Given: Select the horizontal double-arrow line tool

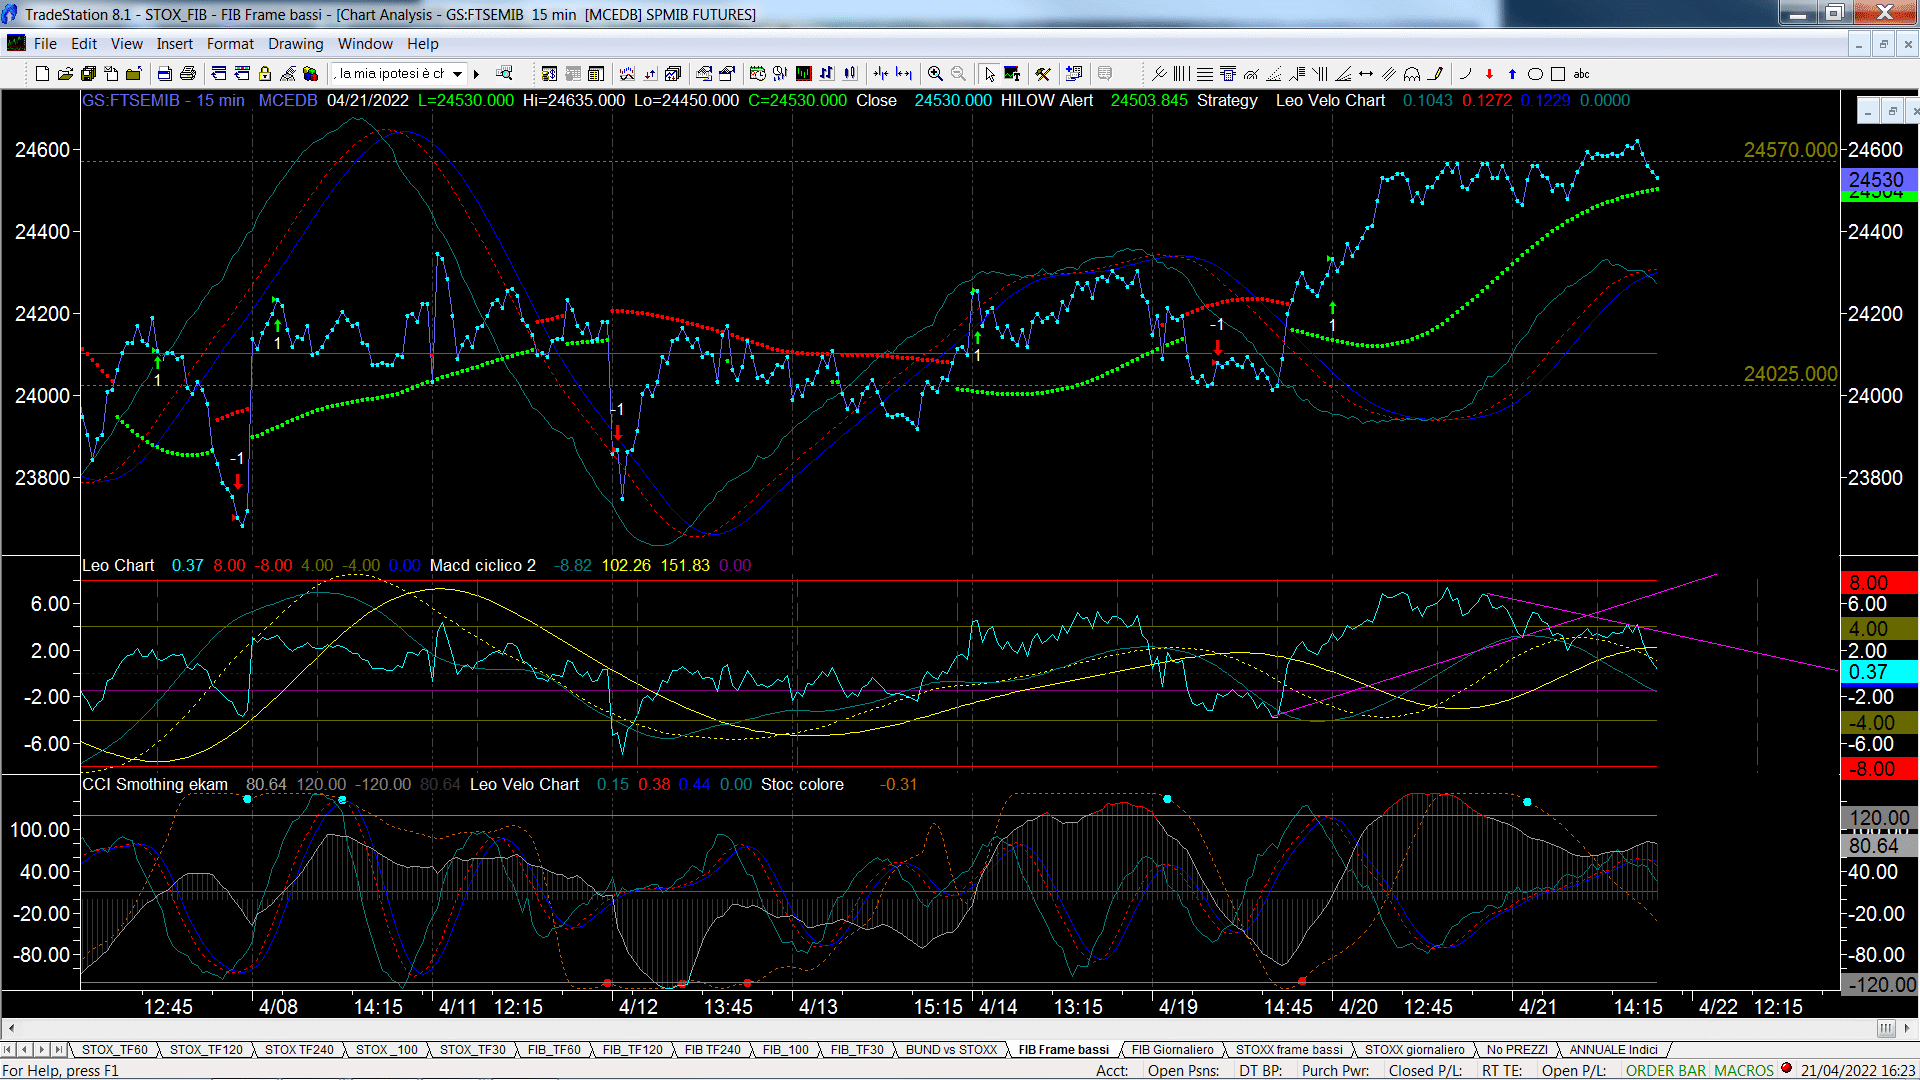Looking at the screenshot, I should pyautogui.click(x=1366, y=74).
